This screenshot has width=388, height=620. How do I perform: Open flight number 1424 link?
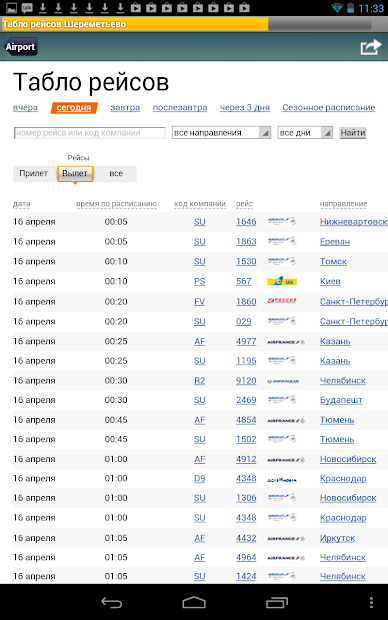point(246,576)
